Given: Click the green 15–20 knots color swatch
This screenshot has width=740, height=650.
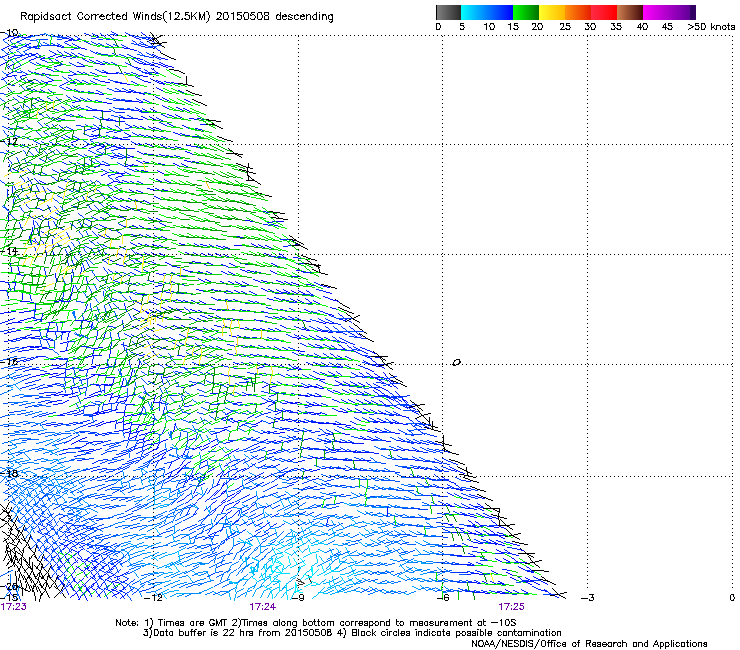Looking at the screenshot, I should [x=526, y=12].
